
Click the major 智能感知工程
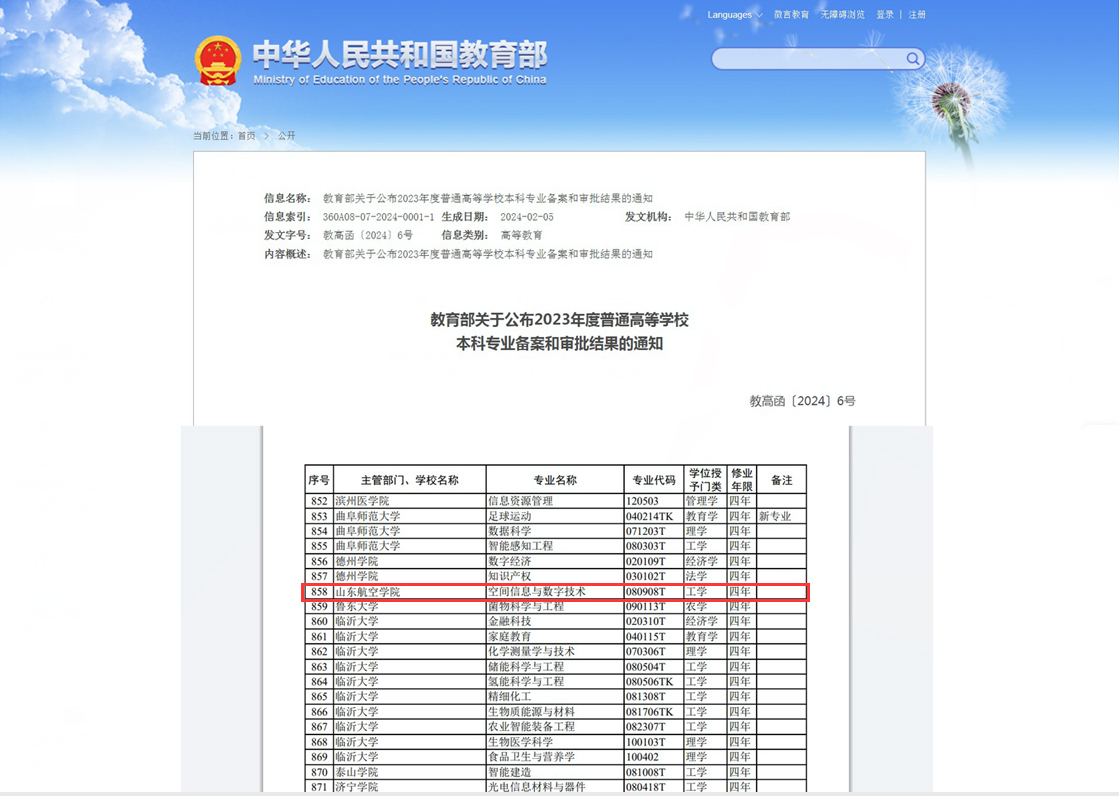520,546
